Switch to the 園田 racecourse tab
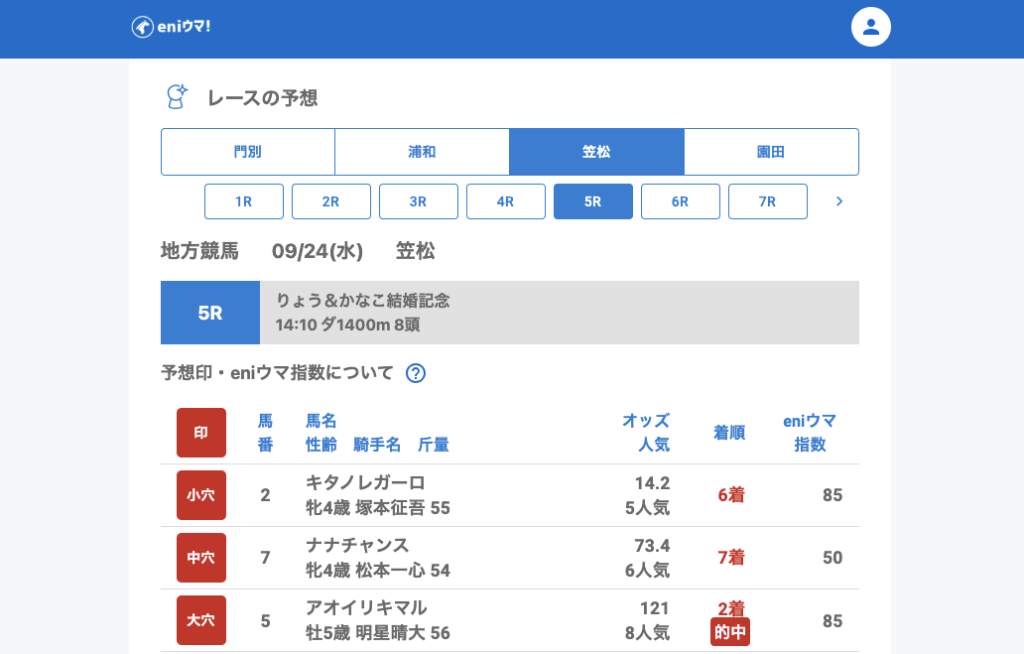Screen dimensions: 1024x654 tap(771, 152)
